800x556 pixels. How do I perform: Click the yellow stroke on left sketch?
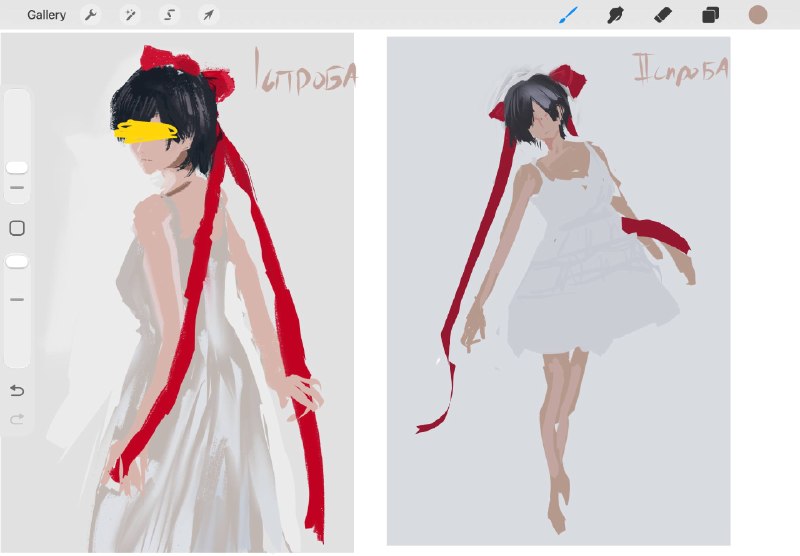pos(145,132)
